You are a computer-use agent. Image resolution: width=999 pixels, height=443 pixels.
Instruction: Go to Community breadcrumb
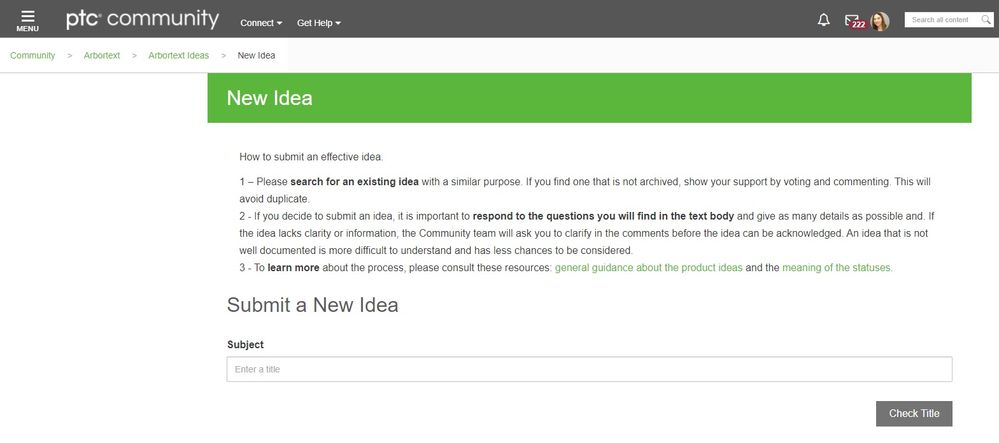(33, 55)
